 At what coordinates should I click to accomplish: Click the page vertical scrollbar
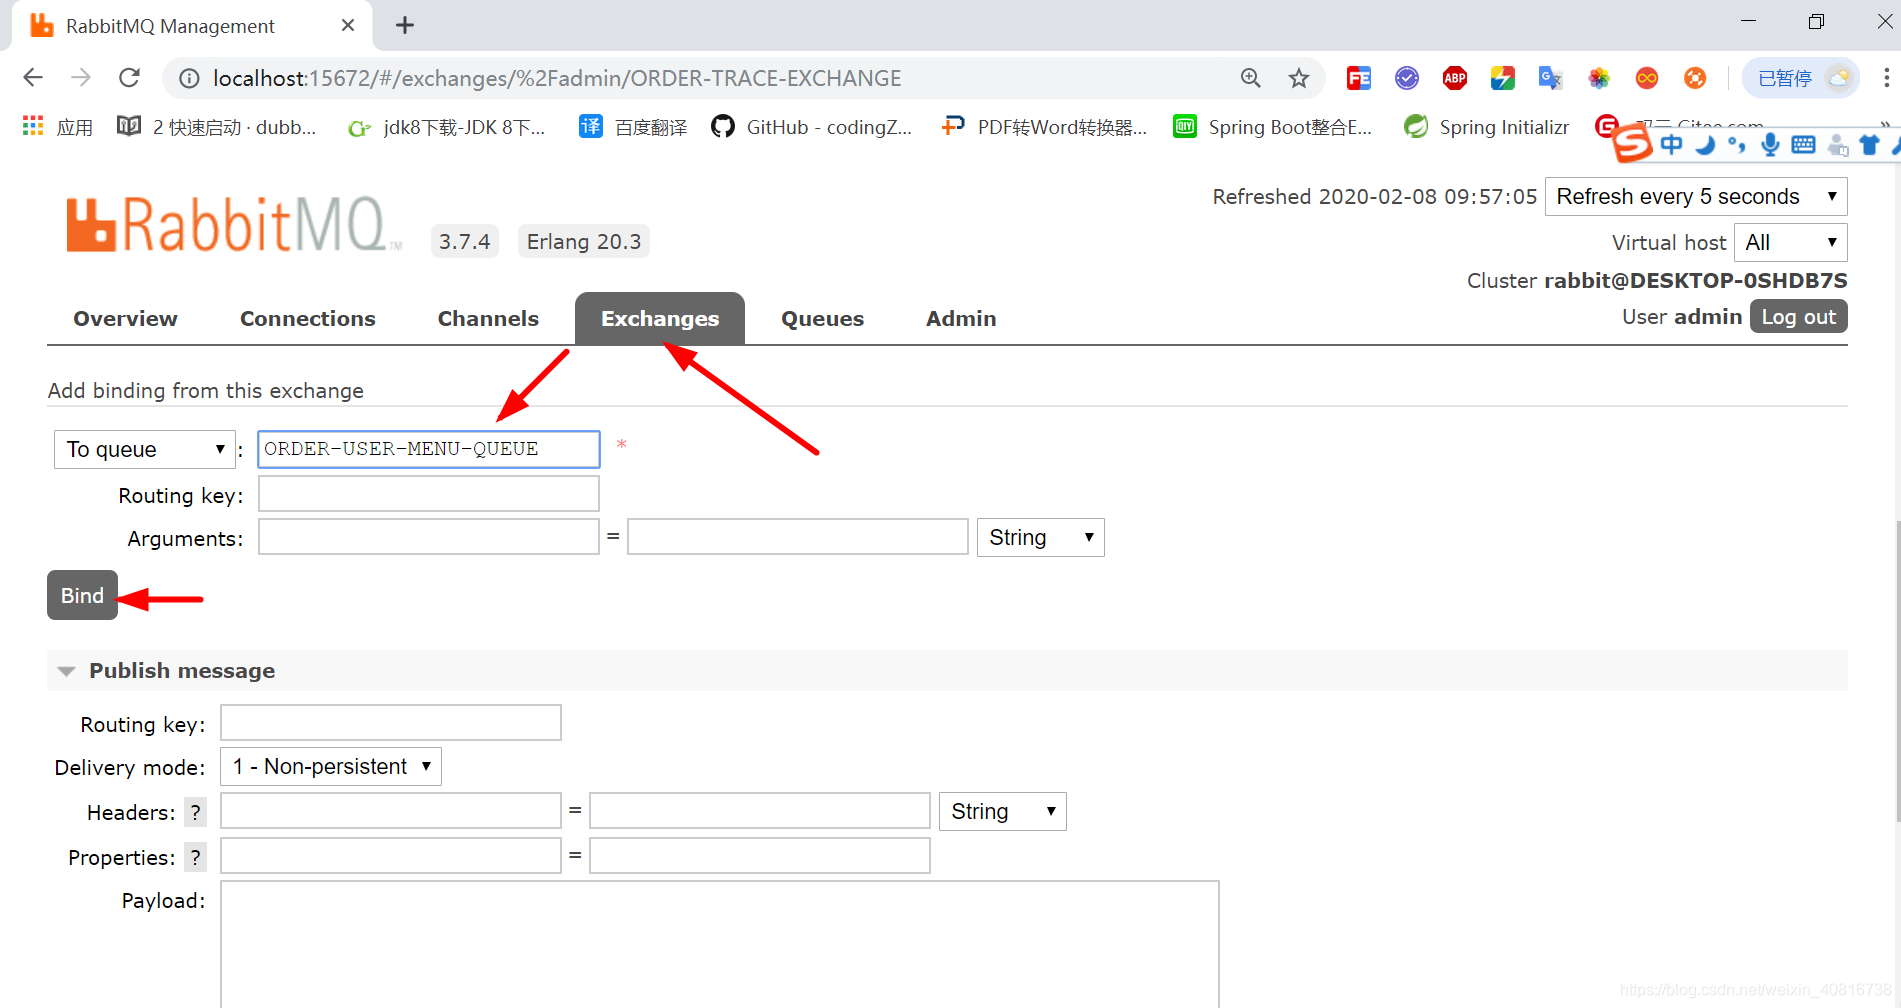point(1896,670)
